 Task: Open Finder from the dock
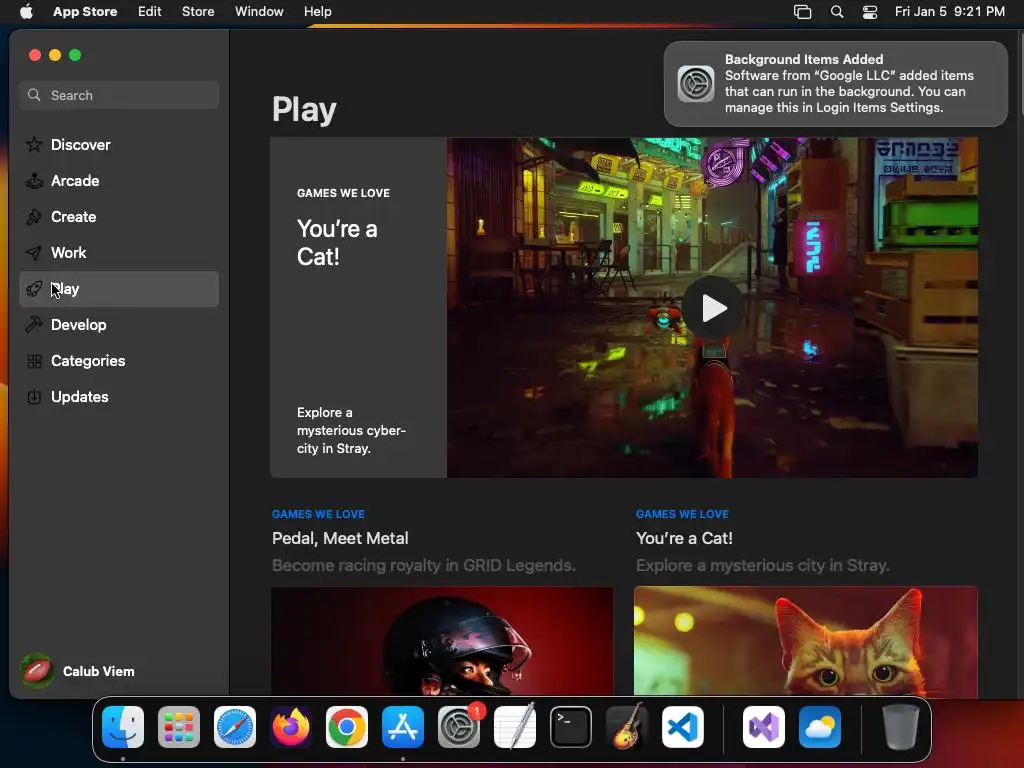pyautogui.click(x=123, y=726)
